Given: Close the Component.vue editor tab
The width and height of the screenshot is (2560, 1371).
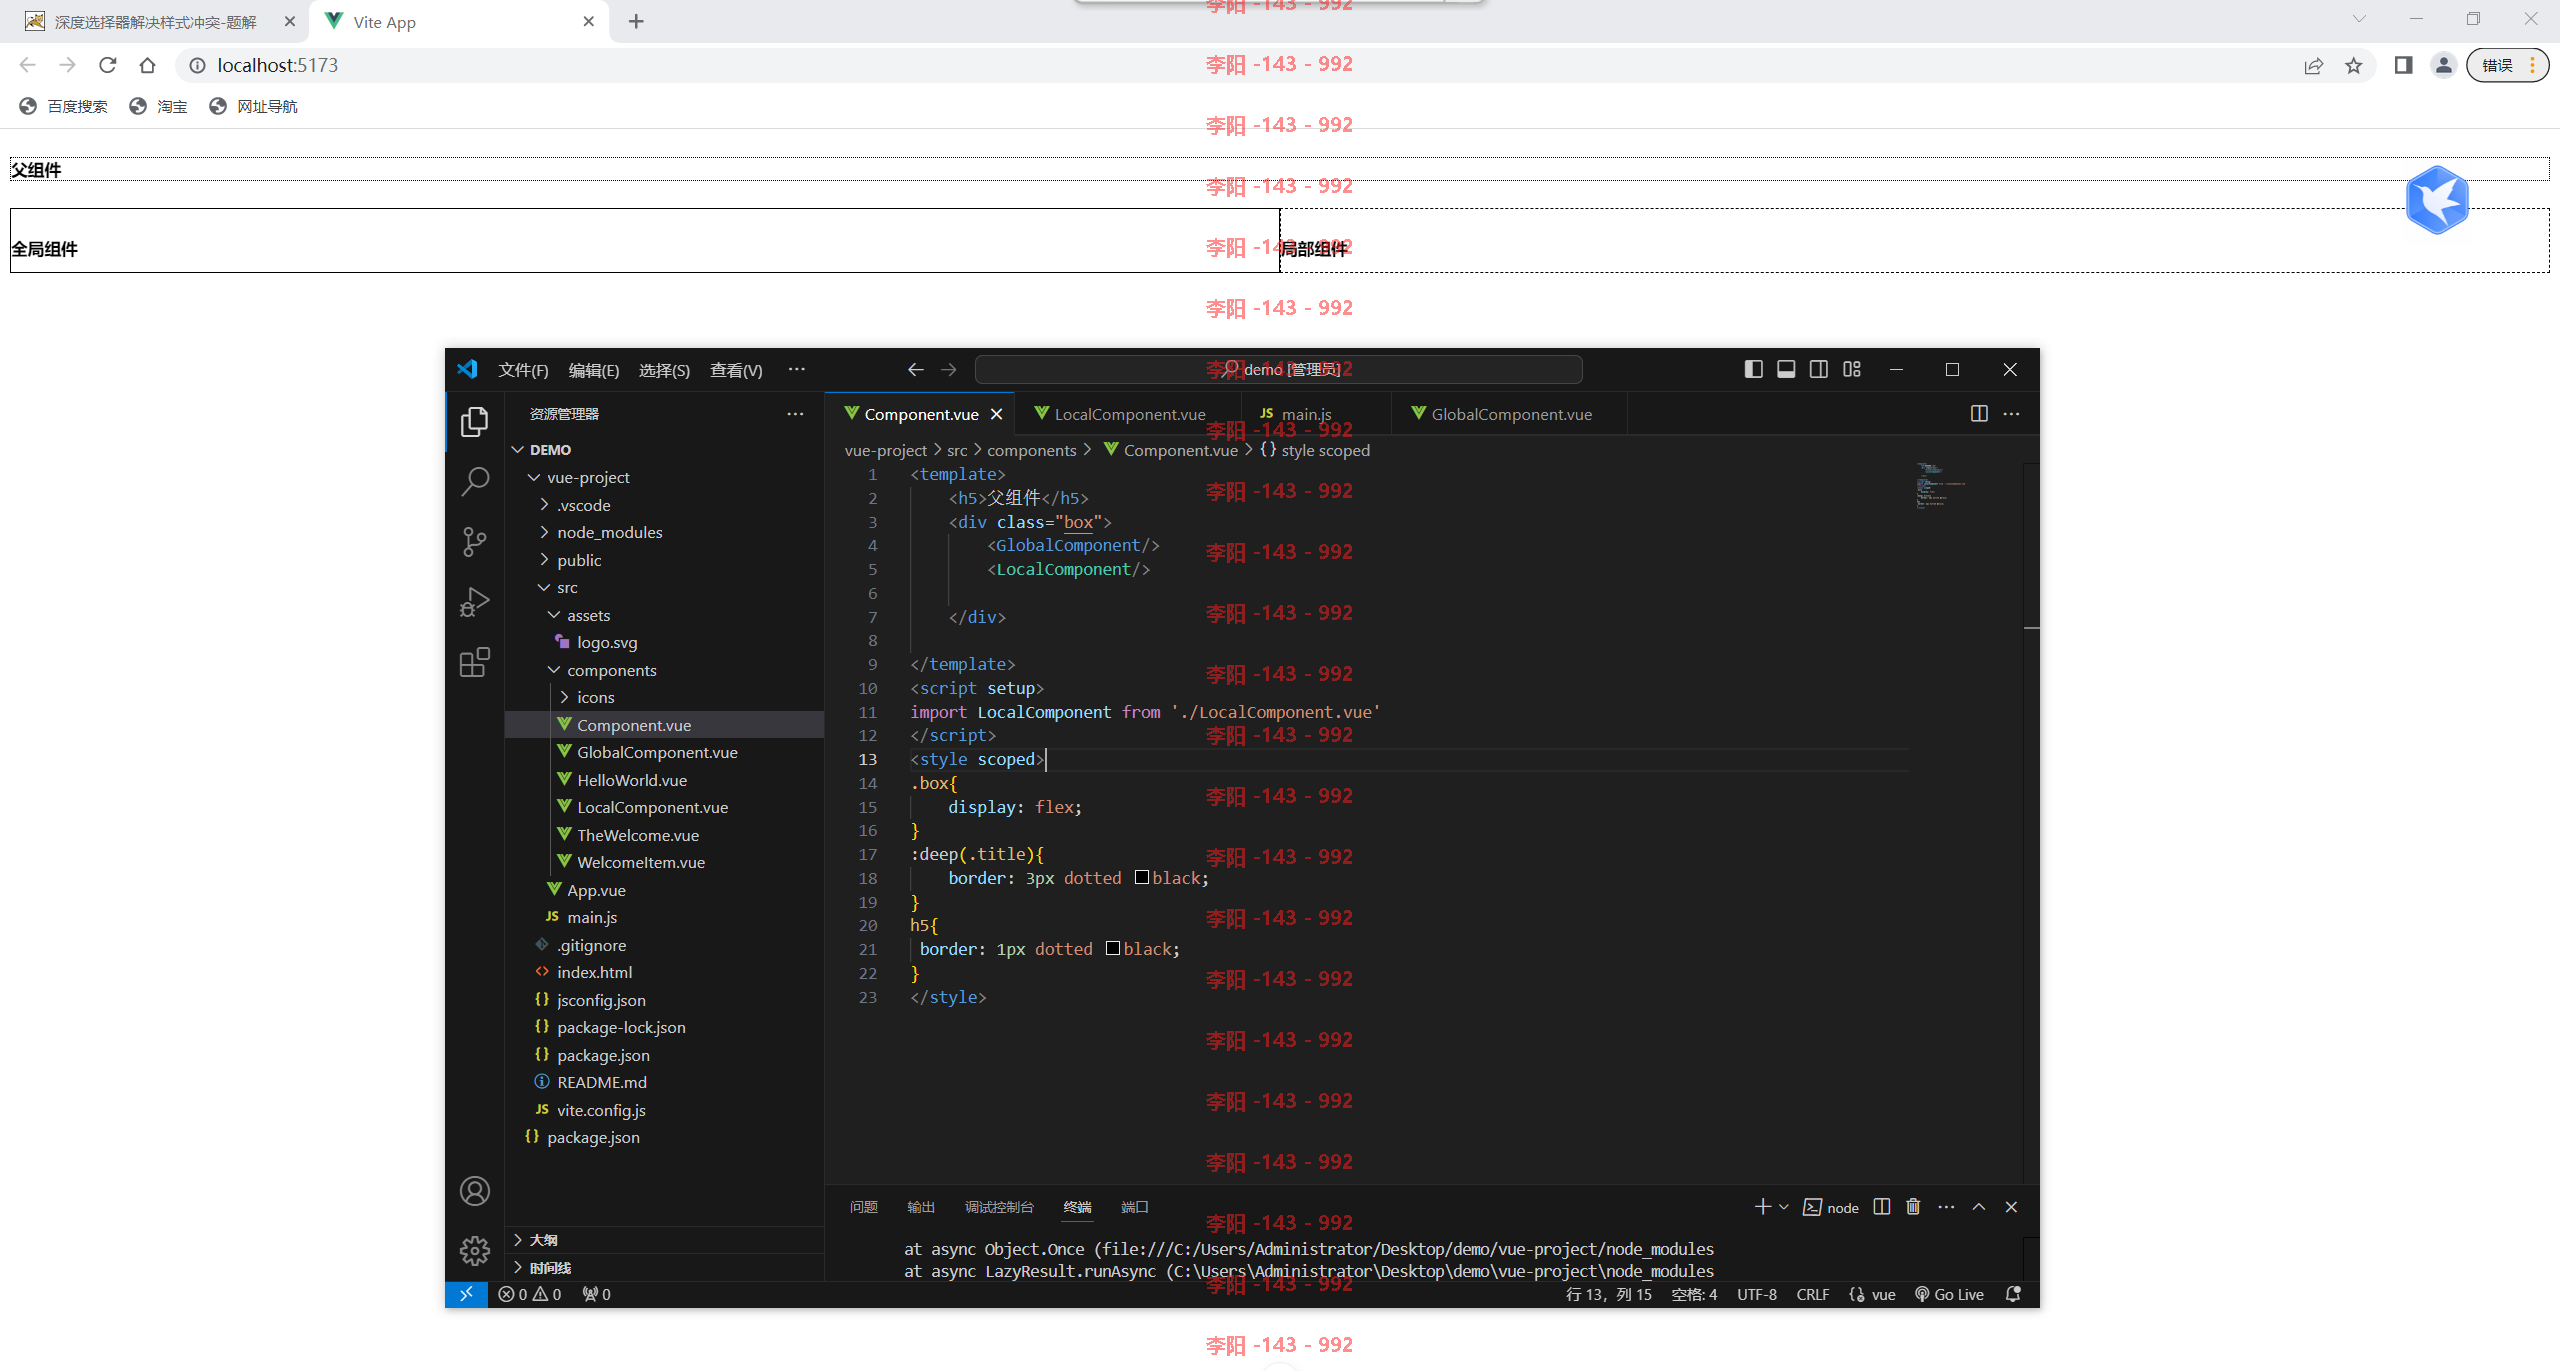Looking at the screenshot, I should [x=996, y=414].
